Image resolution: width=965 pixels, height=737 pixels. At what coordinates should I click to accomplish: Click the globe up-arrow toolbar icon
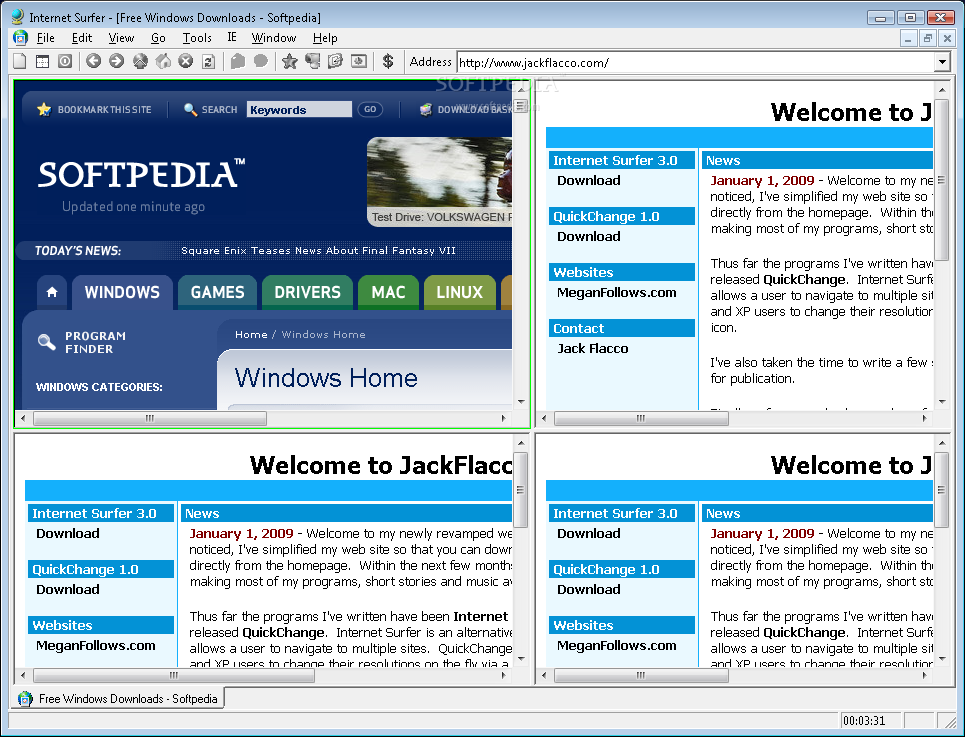[140, 61]
